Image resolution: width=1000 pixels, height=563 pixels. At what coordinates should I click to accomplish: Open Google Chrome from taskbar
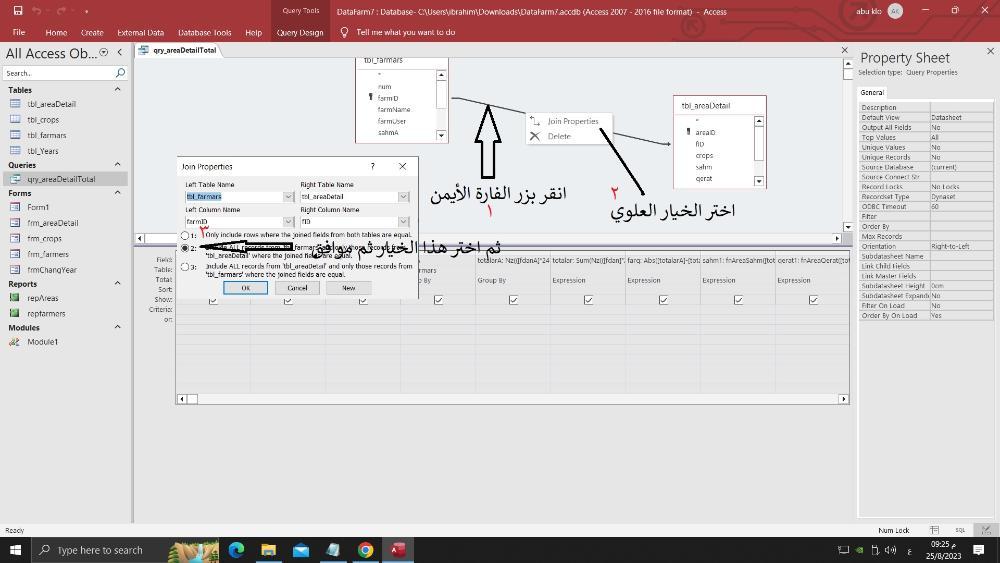point(365,550)
